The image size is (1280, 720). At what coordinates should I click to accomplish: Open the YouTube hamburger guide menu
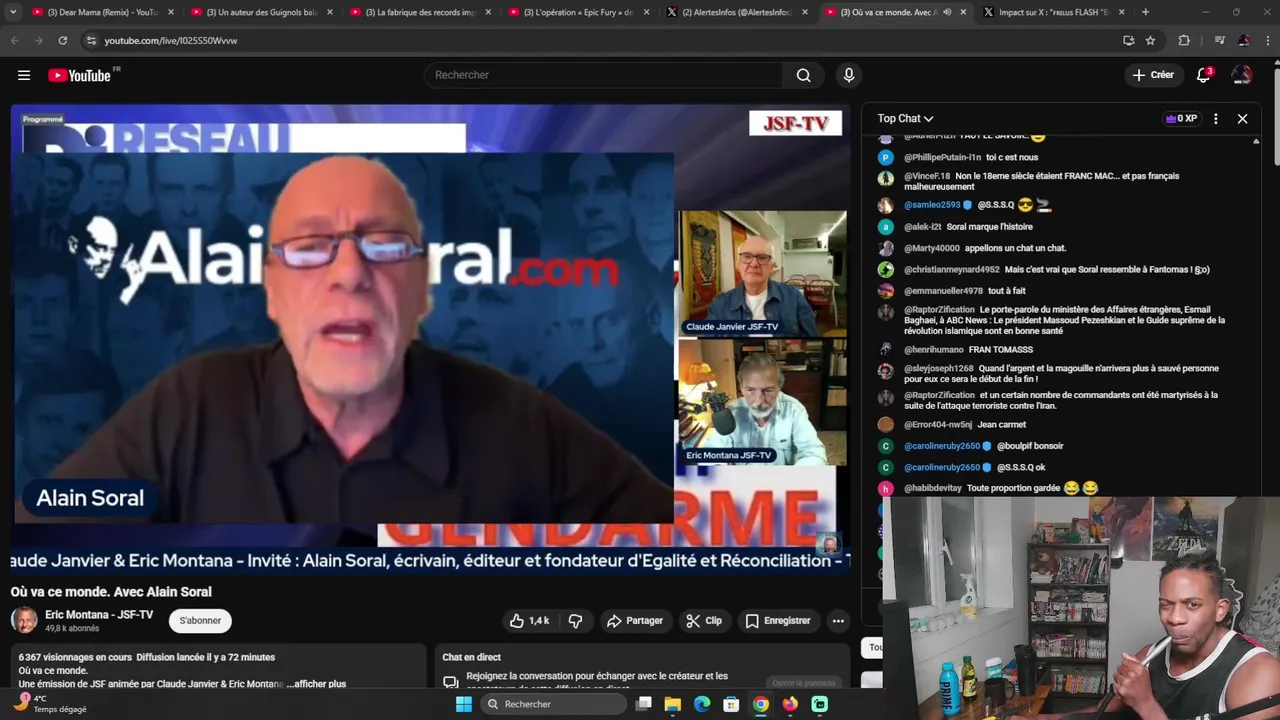(24, 75)
